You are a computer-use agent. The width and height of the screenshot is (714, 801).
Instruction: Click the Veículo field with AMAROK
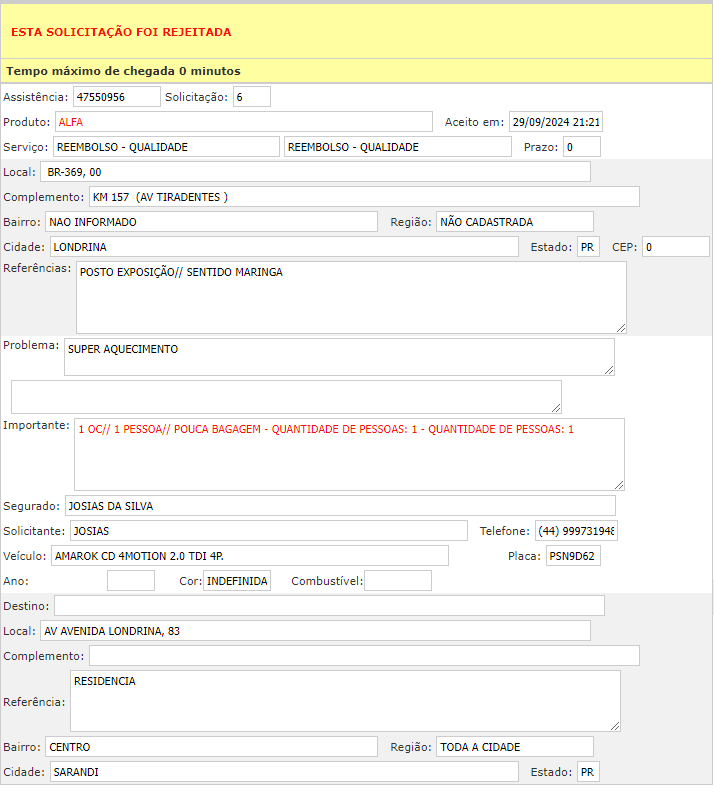(x=249, y=556)
